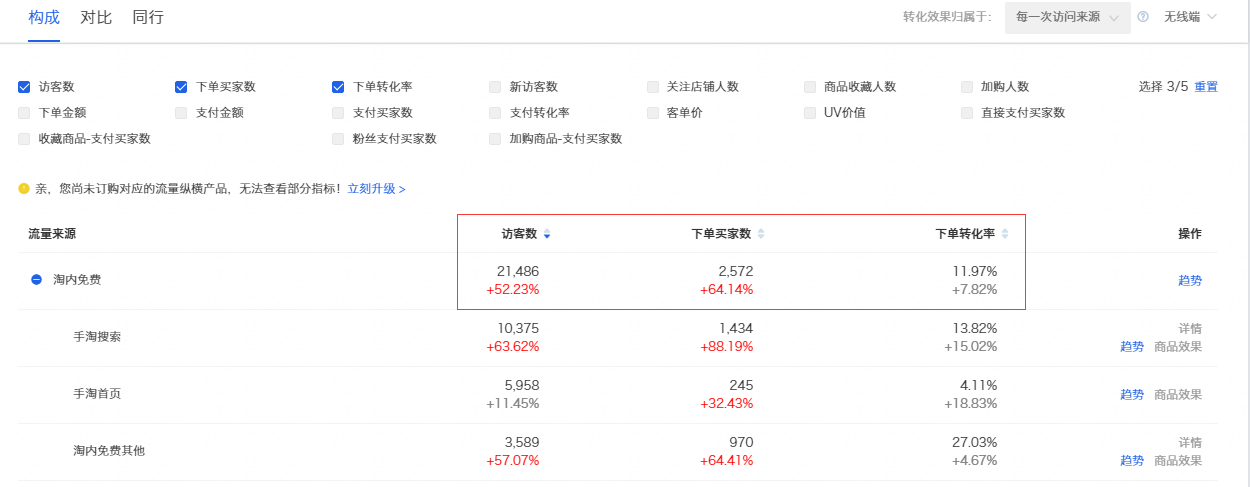Open 趋势 for 淘内免费 row
1250x487 pixels.
coord(1190,280)
